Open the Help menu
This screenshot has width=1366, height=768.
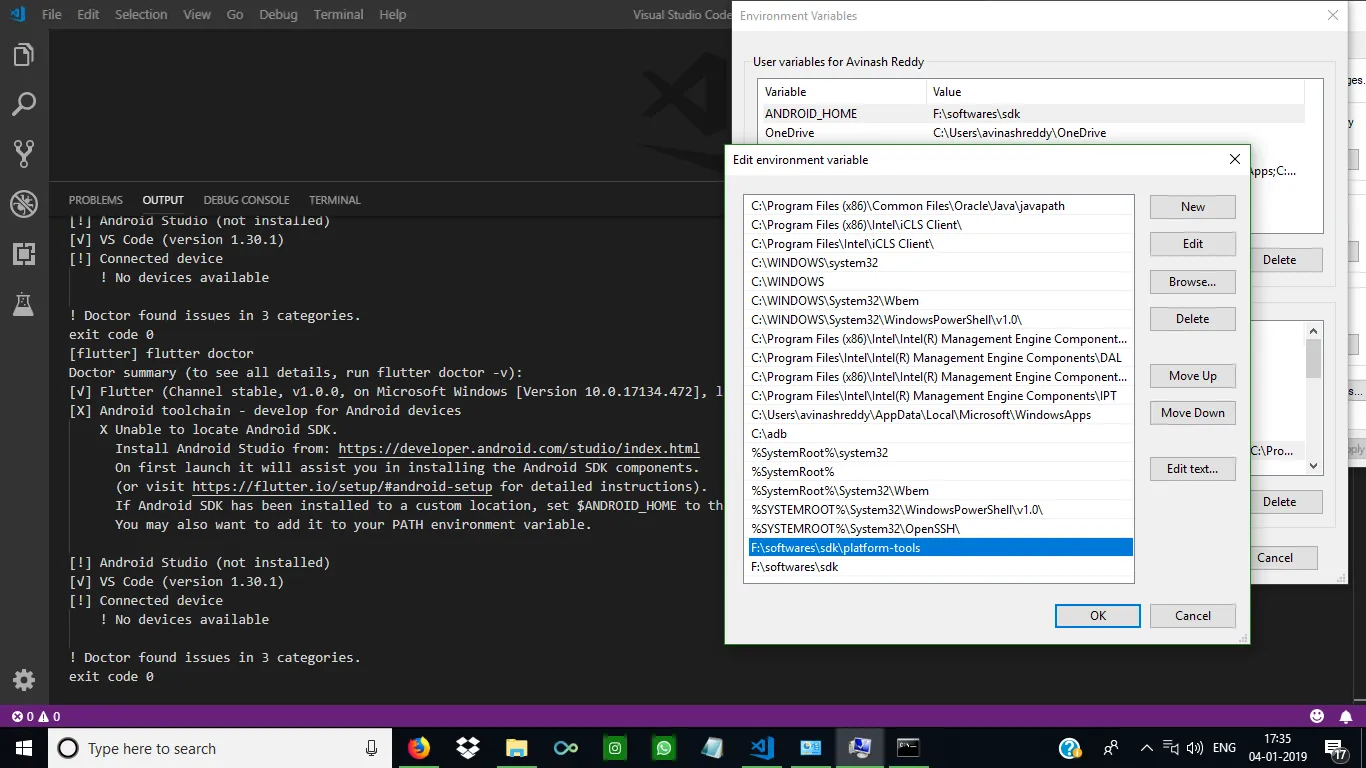(x=393, y=15)
